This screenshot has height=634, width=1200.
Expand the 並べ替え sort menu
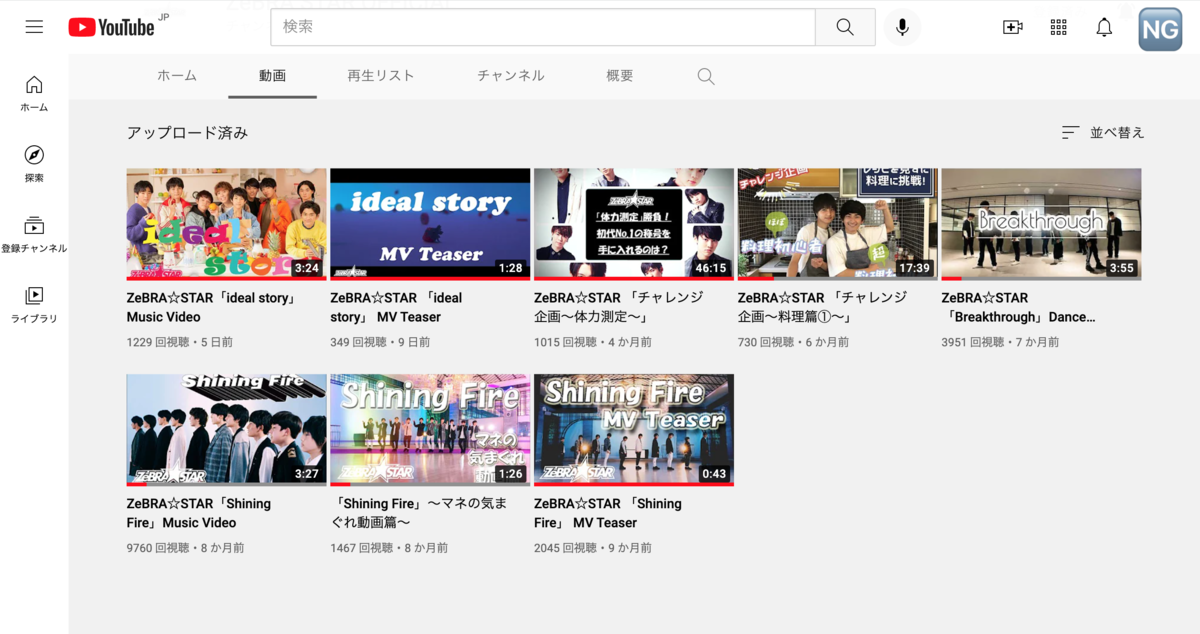point(1103,132)
